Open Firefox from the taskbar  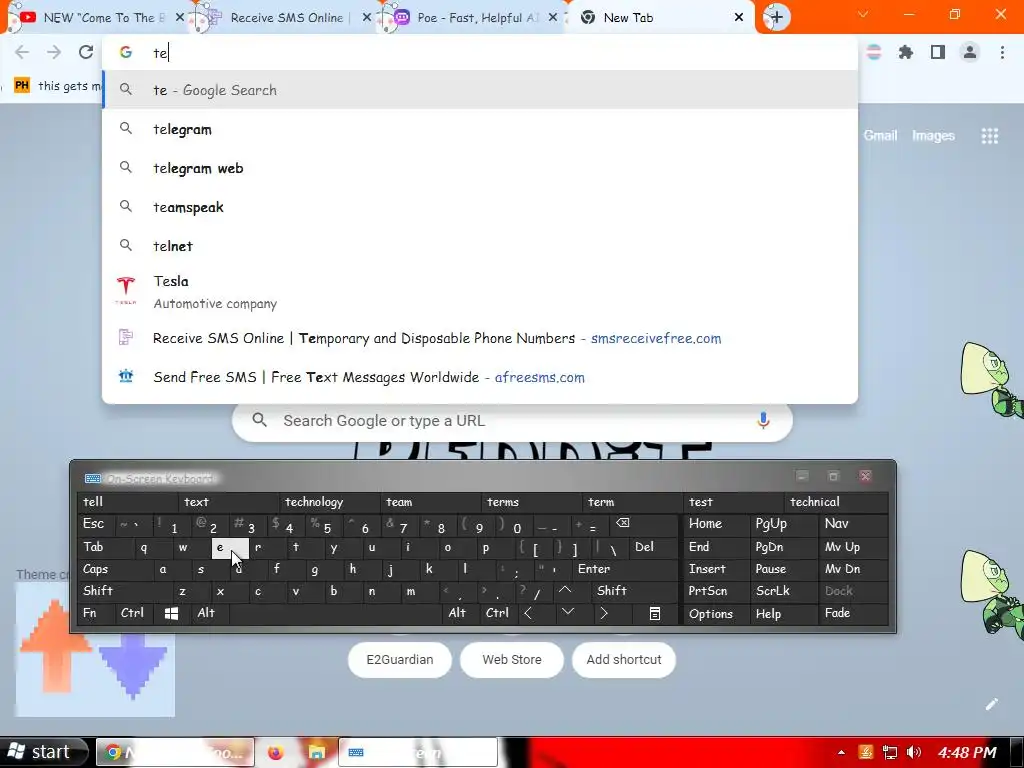[x=276, y=752]
